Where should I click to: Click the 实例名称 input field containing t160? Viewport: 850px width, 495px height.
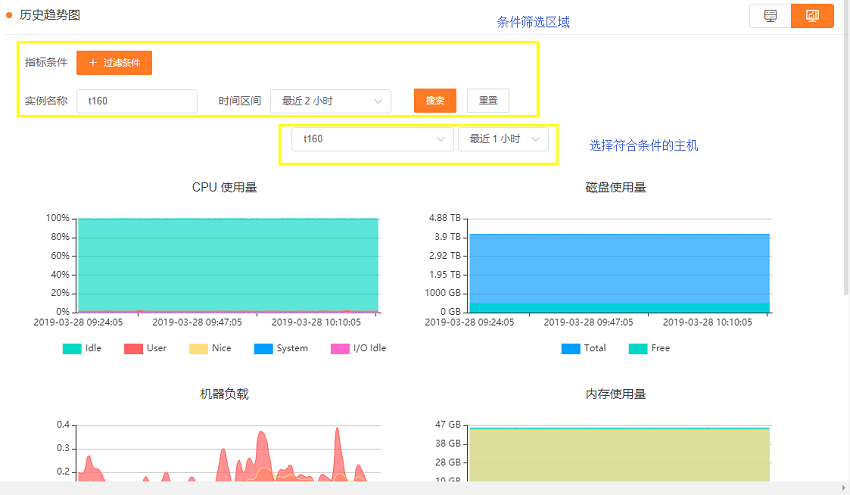coord(137,101)
